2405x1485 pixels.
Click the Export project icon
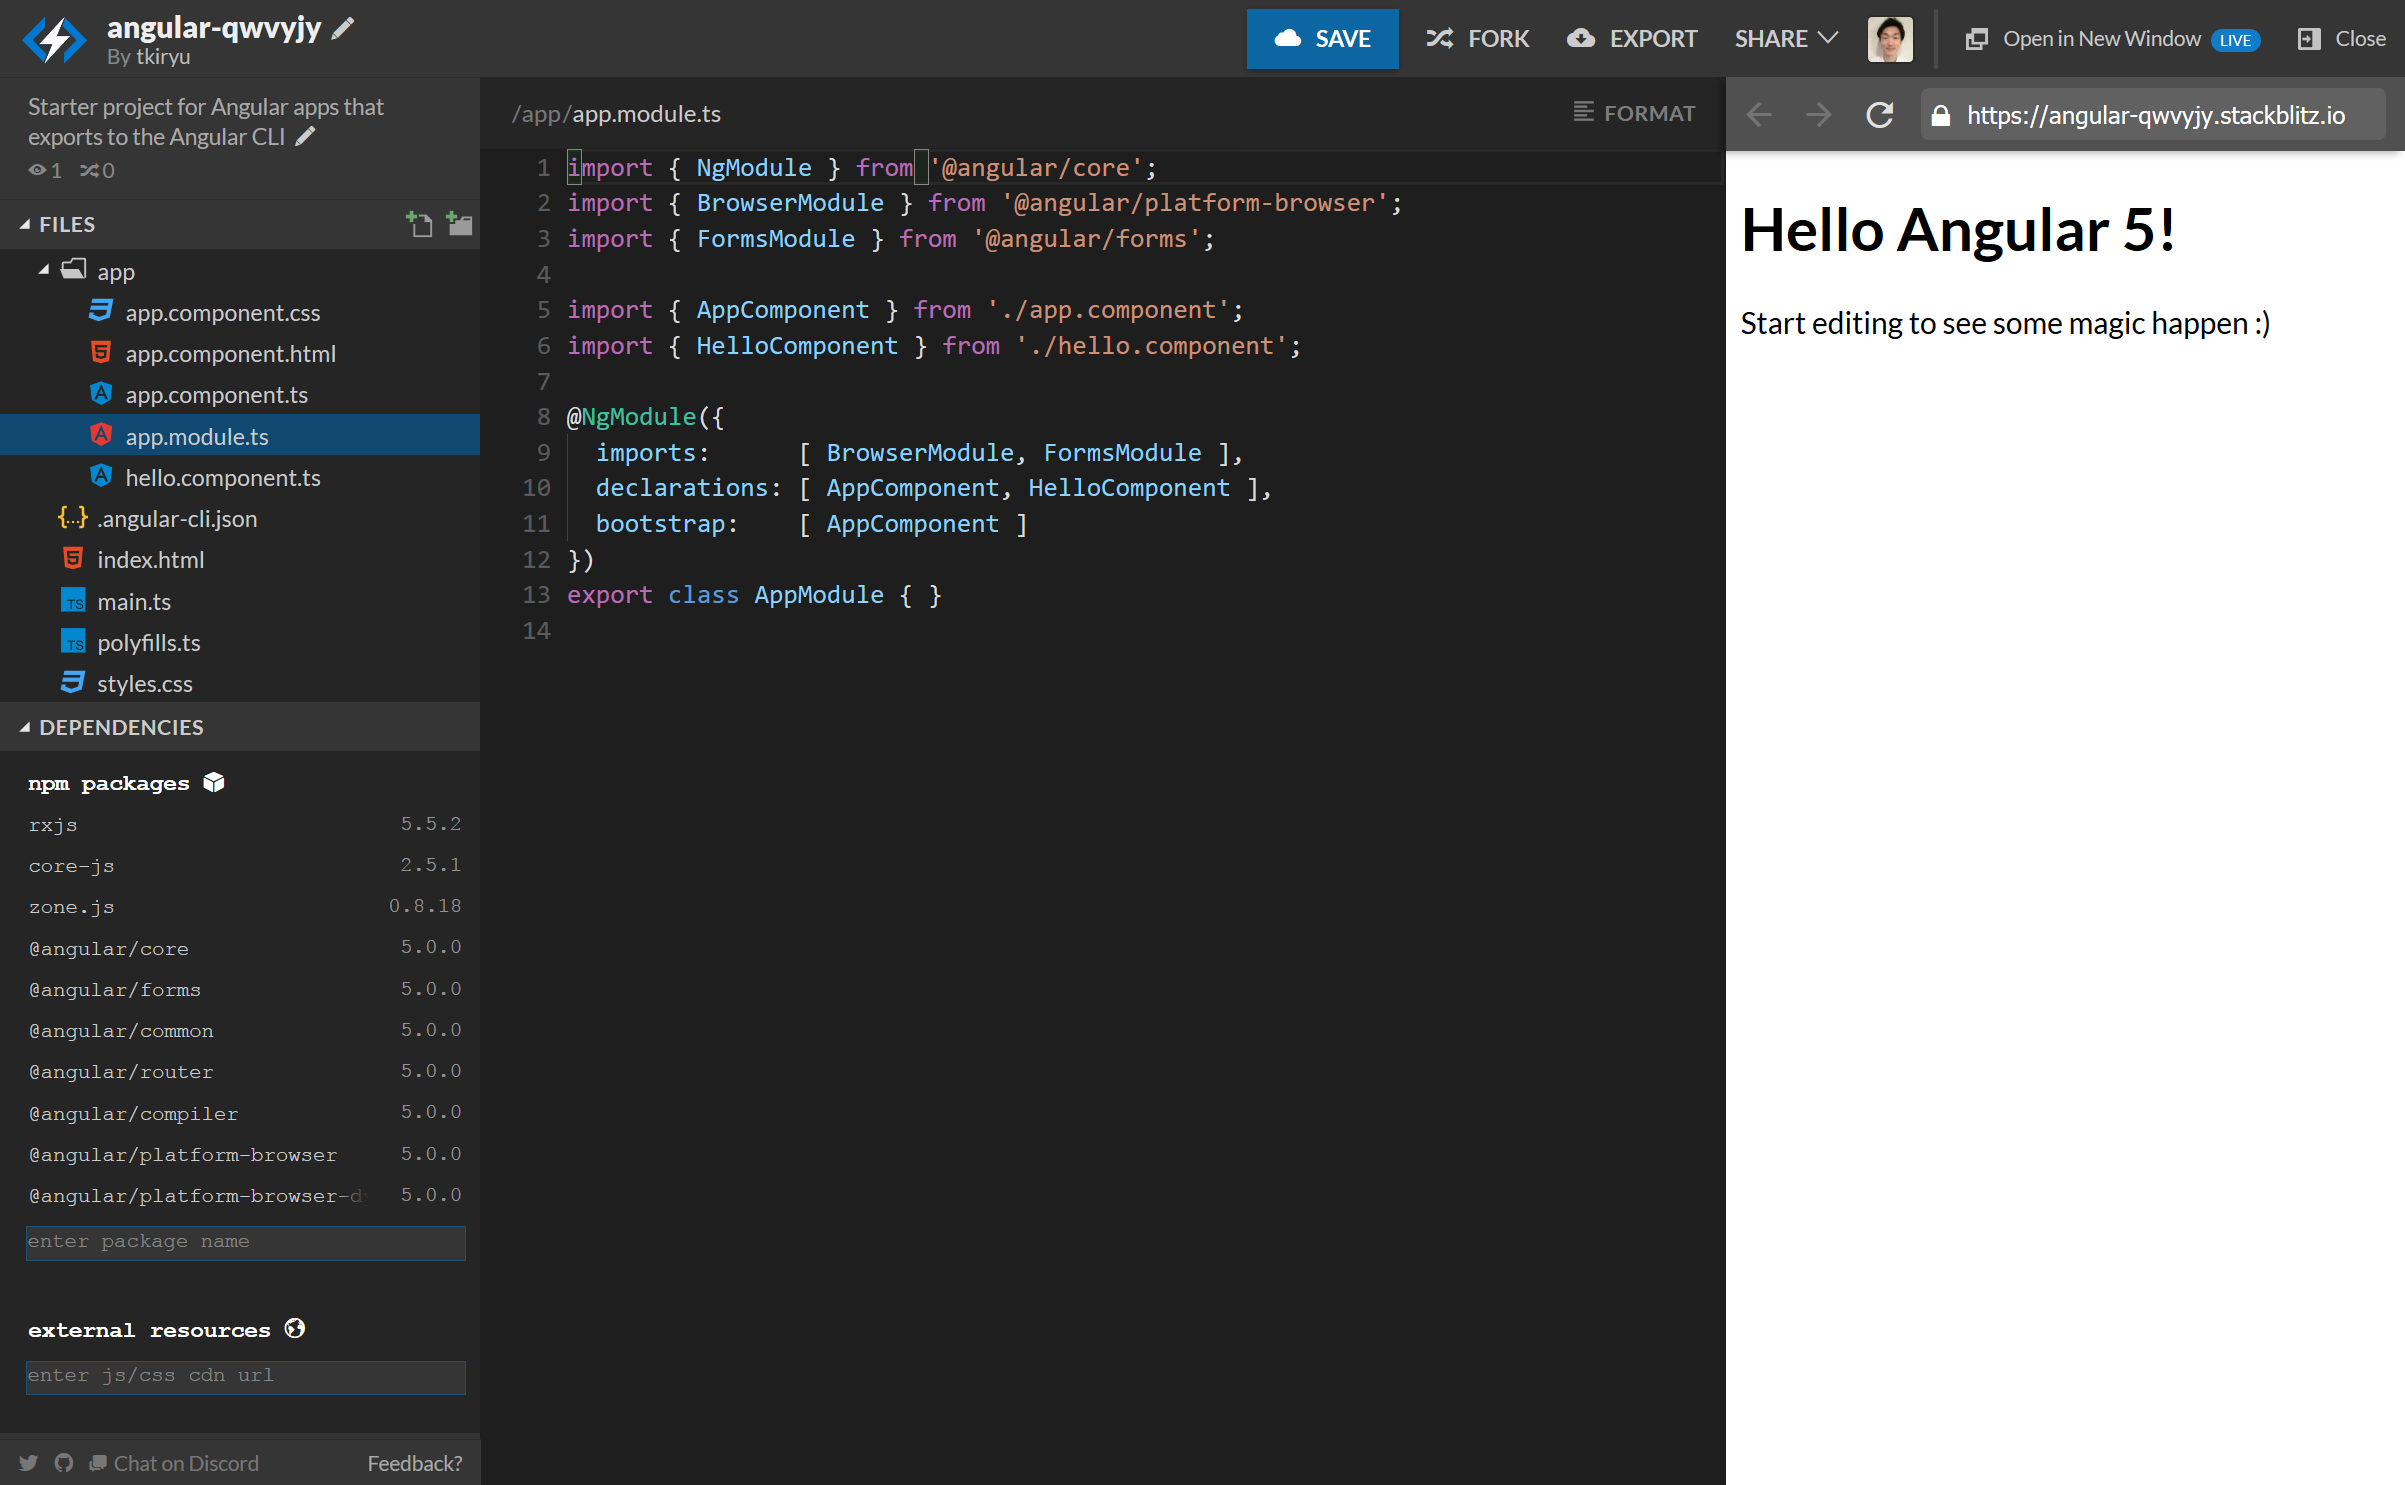(1581, 39)
